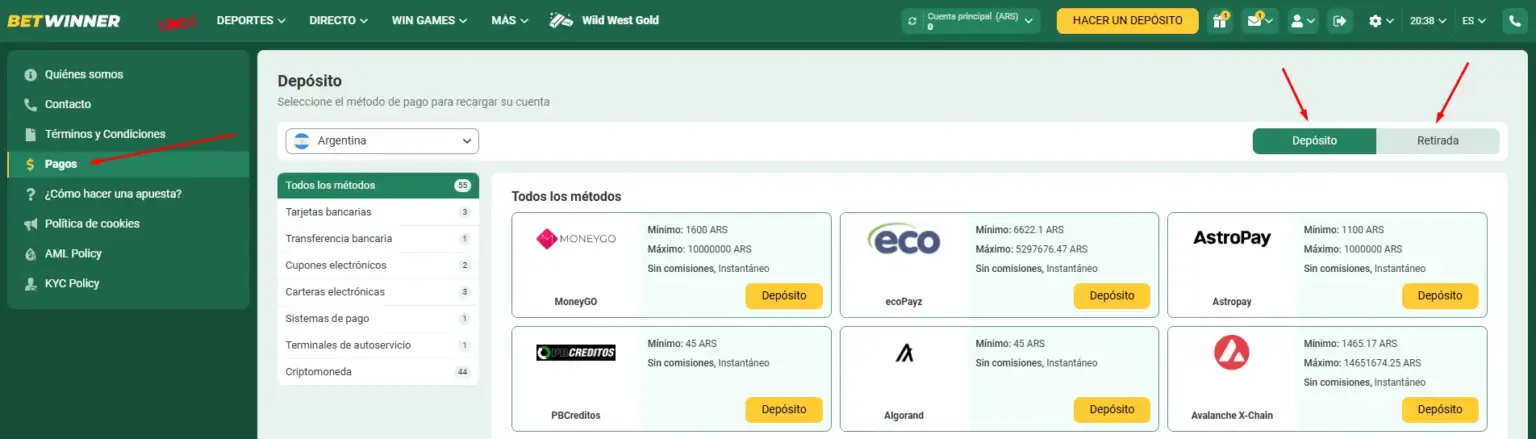The height and width of the screenshot is (439, 1536).
Task: Expand the Argentina country dropdown
Action: [382, 141]
